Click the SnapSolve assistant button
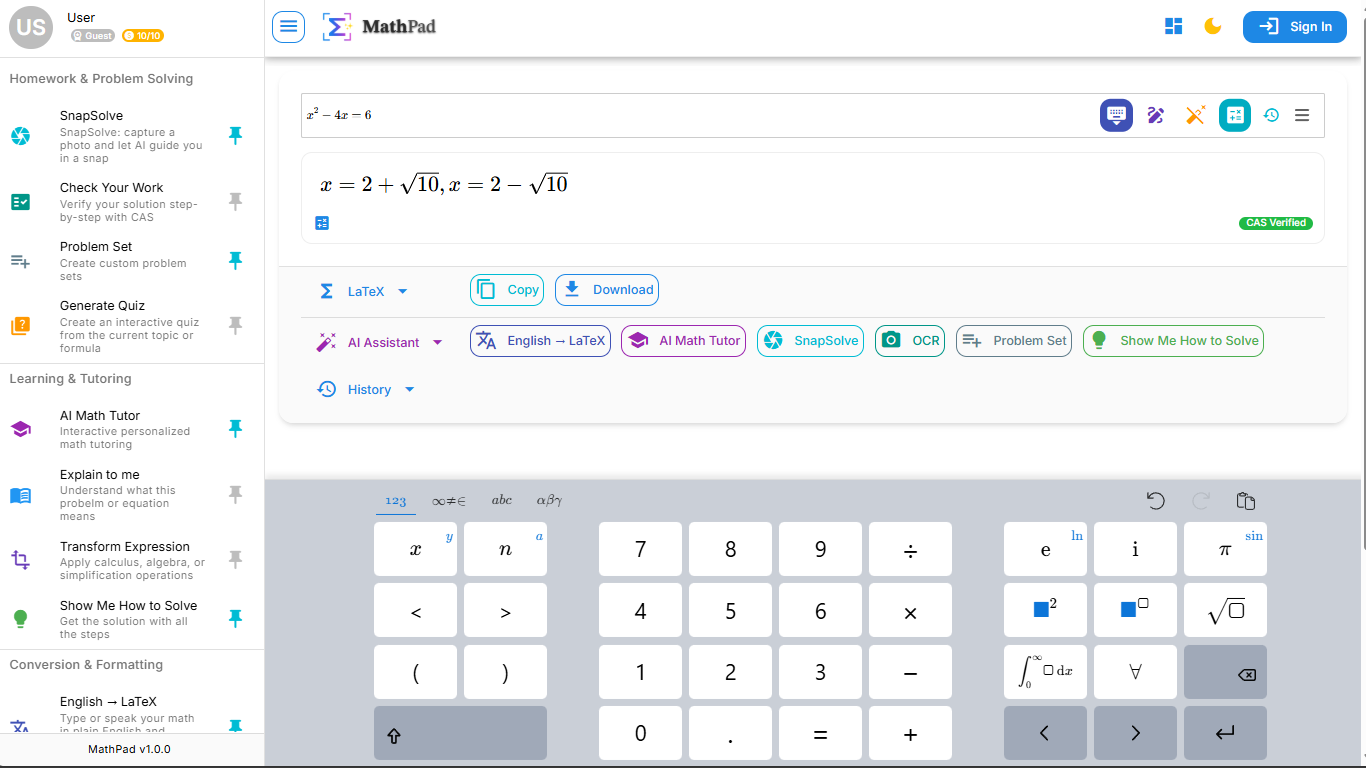 pyautogui.click(x=810, y=341)
